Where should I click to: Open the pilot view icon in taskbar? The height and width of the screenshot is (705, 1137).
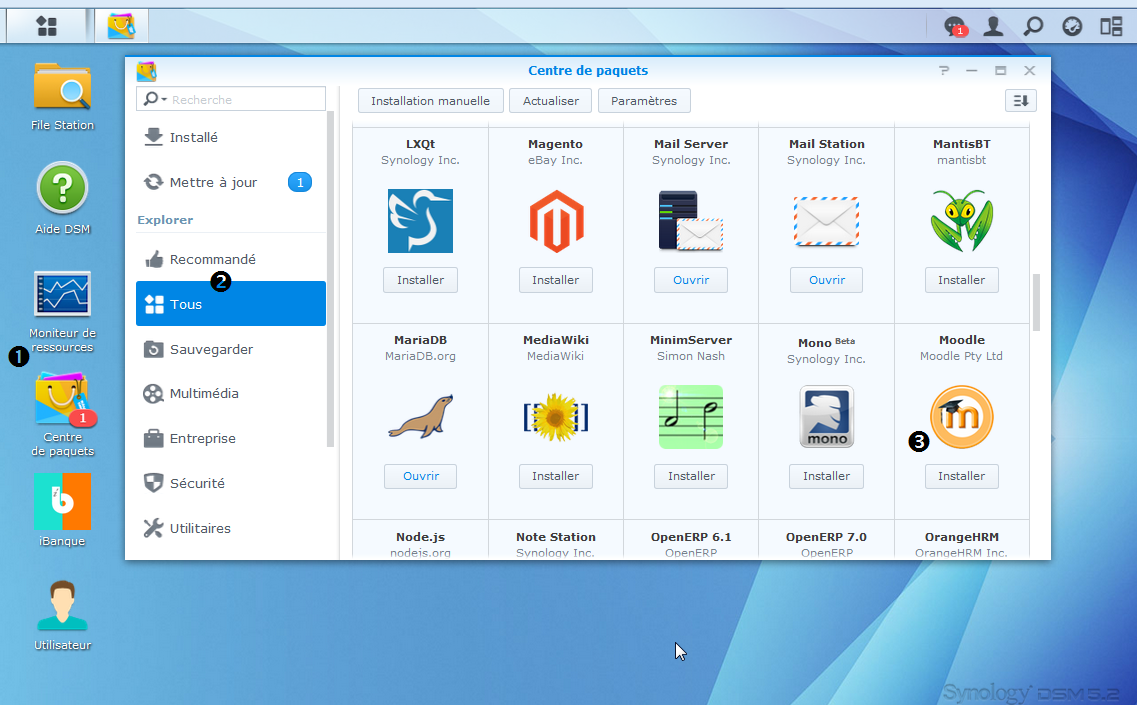(1072, 27)
